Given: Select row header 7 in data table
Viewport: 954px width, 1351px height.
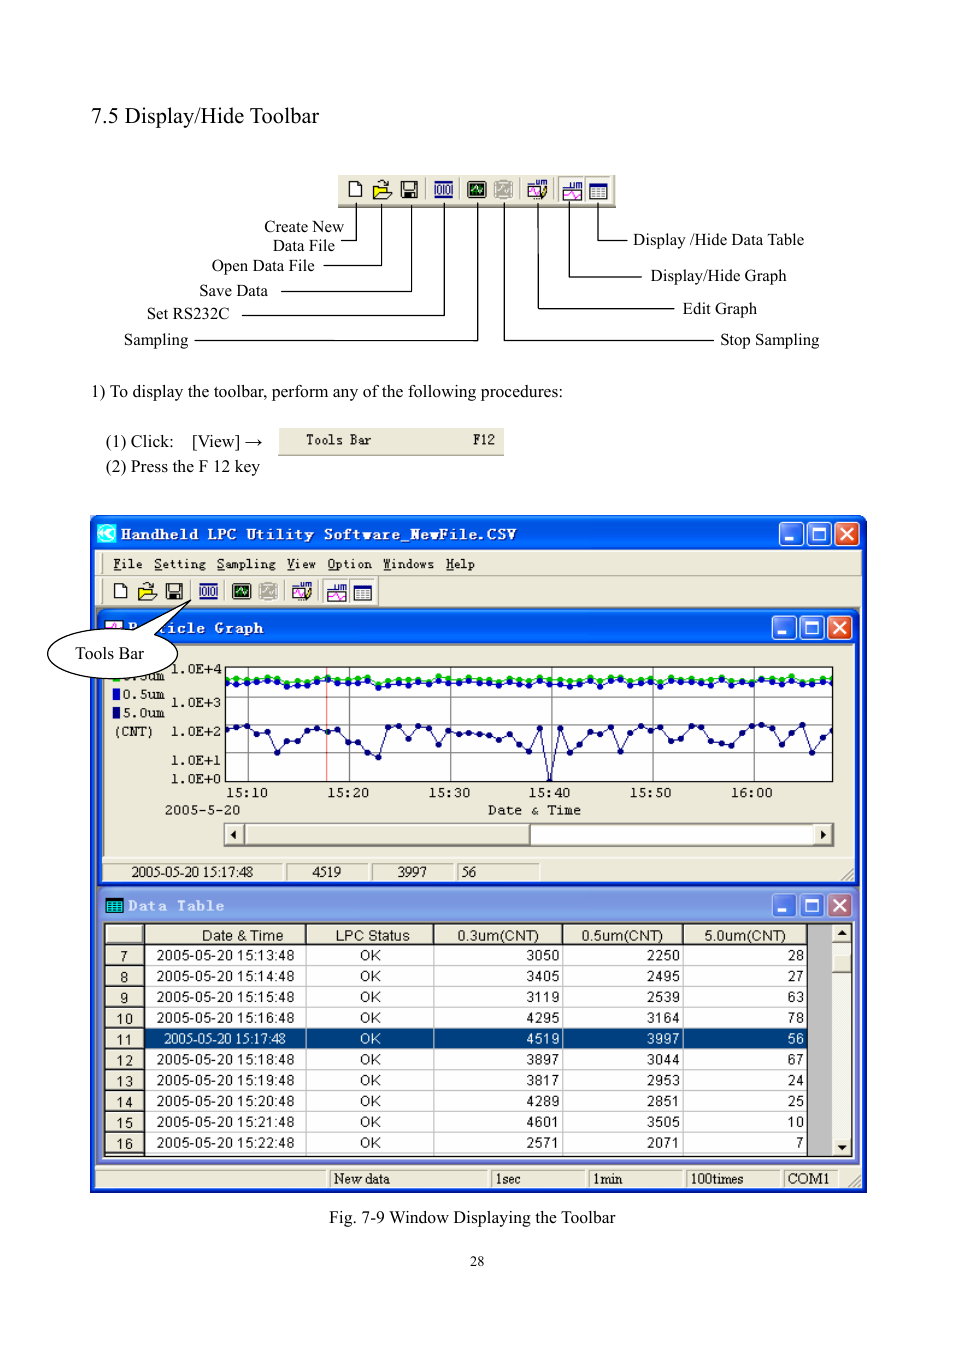Looking at the screenshot, I should click(x=125, y=956).
